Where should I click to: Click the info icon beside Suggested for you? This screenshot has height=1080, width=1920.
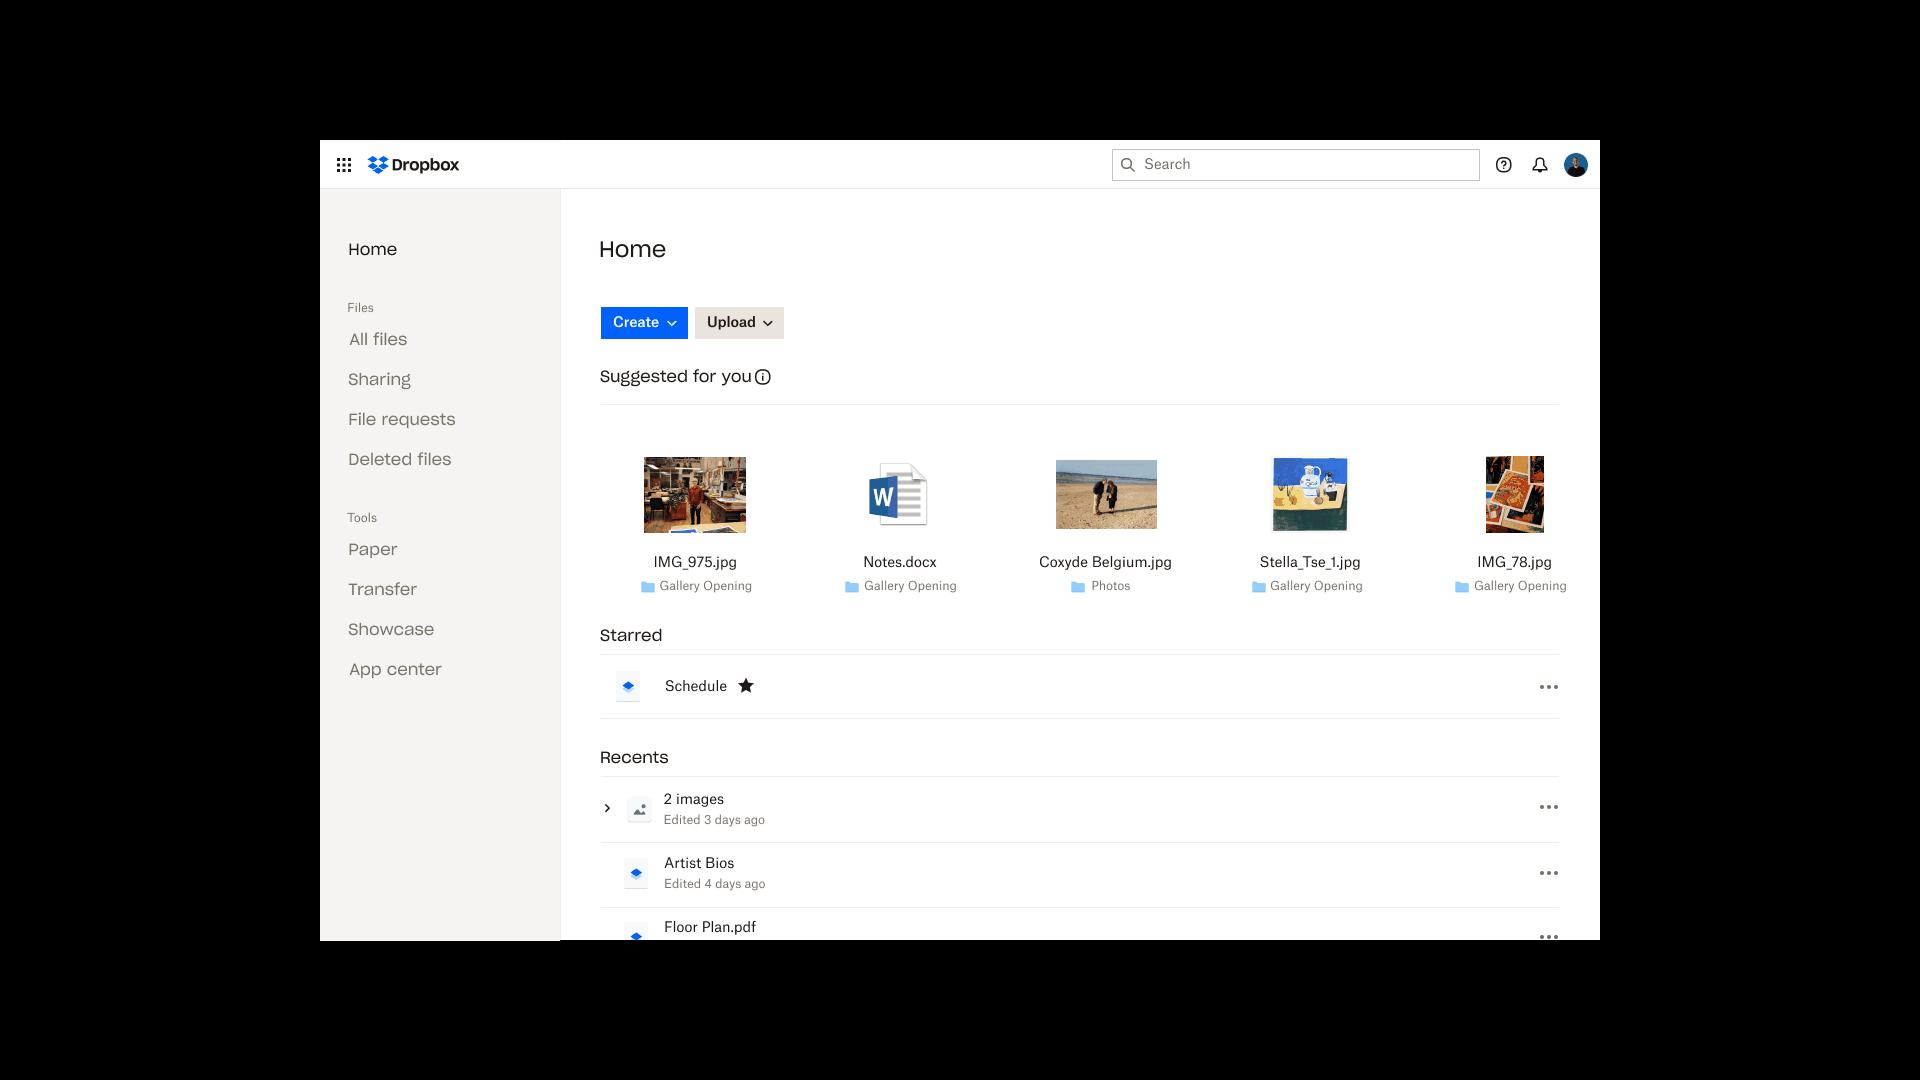click(763, 377)
